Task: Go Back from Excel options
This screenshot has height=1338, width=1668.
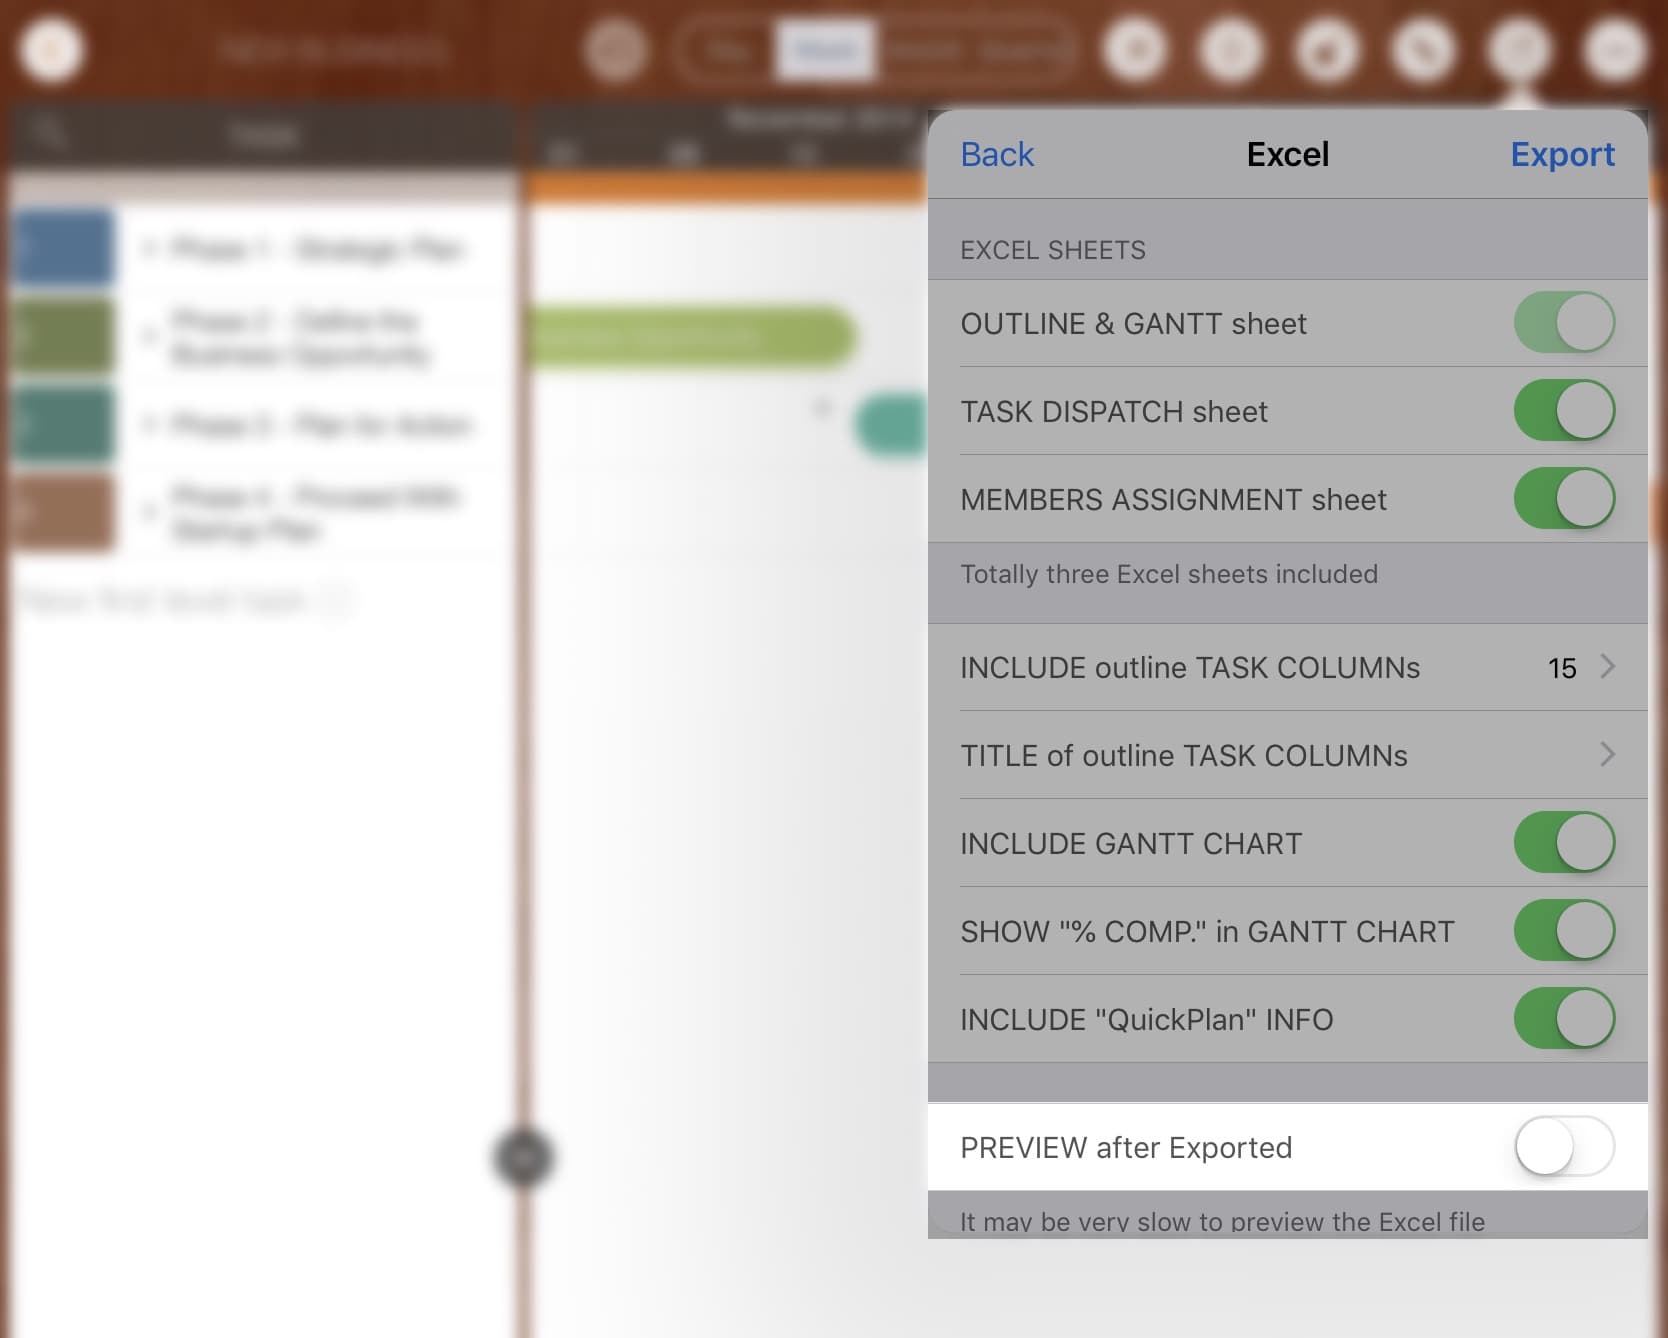Action: [x=997, y=155]
